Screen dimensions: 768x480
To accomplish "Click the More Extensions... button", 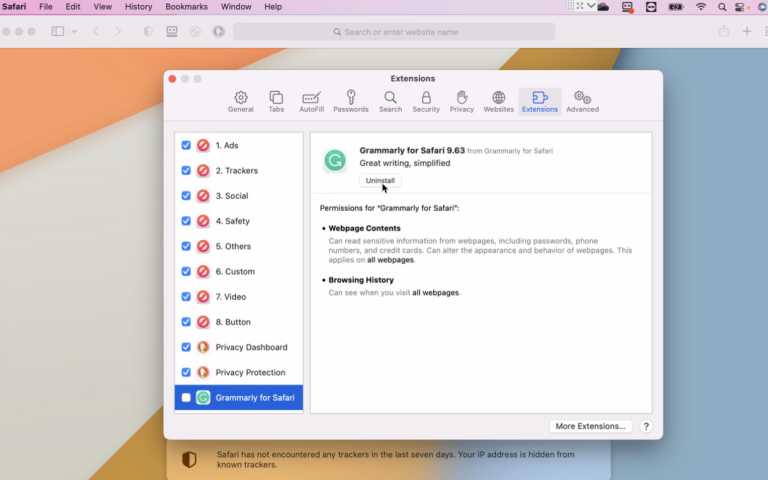I will click(x=590, y=426).
